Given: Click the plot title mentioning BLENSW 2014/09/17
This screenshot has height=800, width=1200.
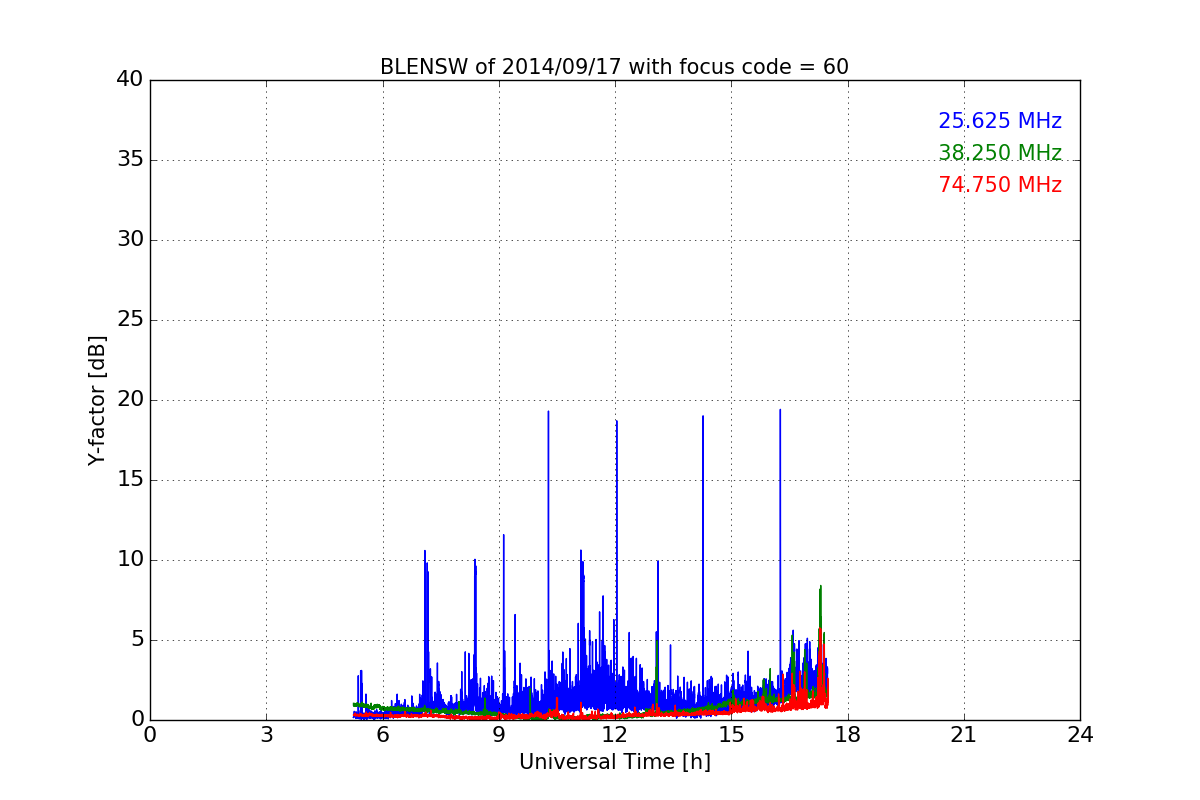Looking at the screenshot, I should (x=614, y=67).
